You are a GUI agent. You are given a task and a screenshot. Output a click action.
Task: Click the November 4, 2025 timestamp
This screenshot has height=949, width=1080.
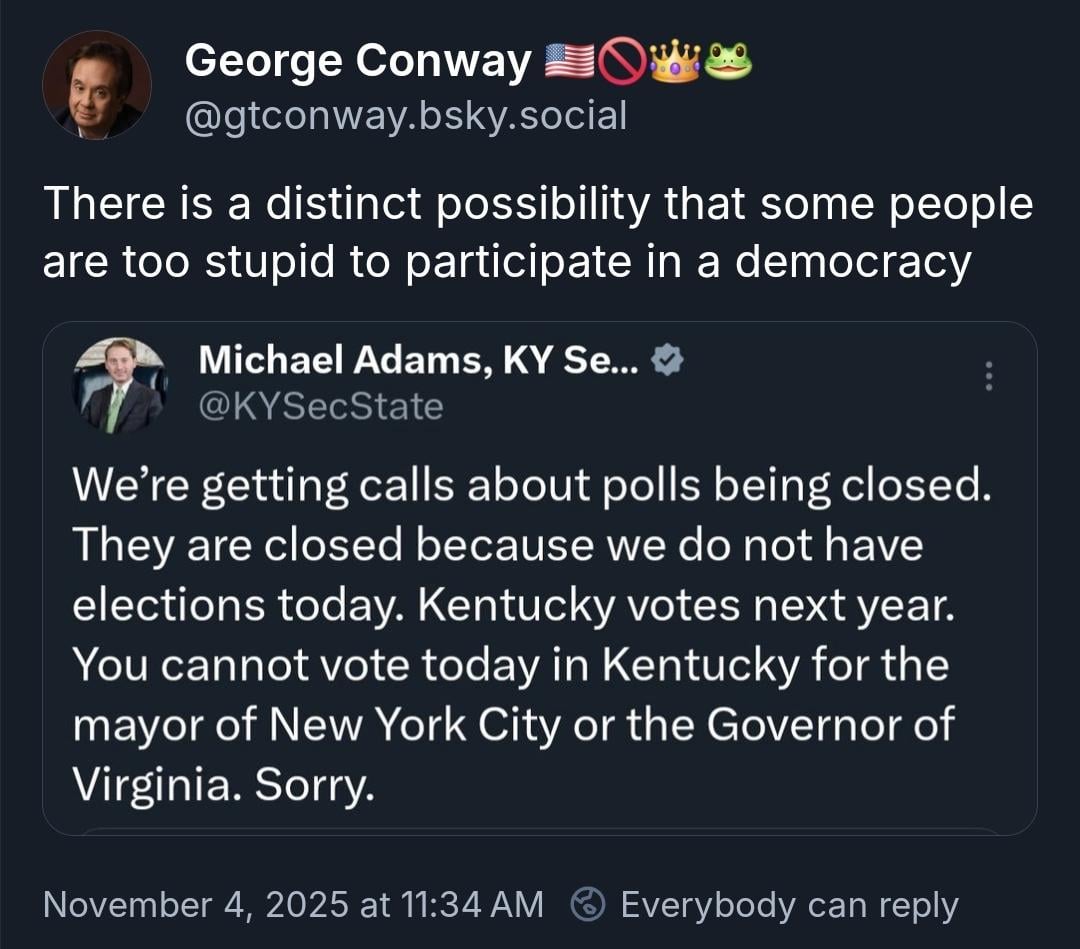click(x=293, y=904)
